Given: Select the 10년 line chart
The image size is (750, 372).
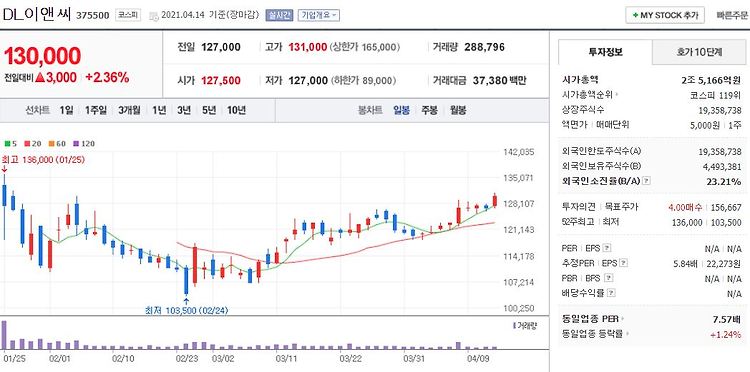Looking at the screenshot, I should [x=236, y=110].
